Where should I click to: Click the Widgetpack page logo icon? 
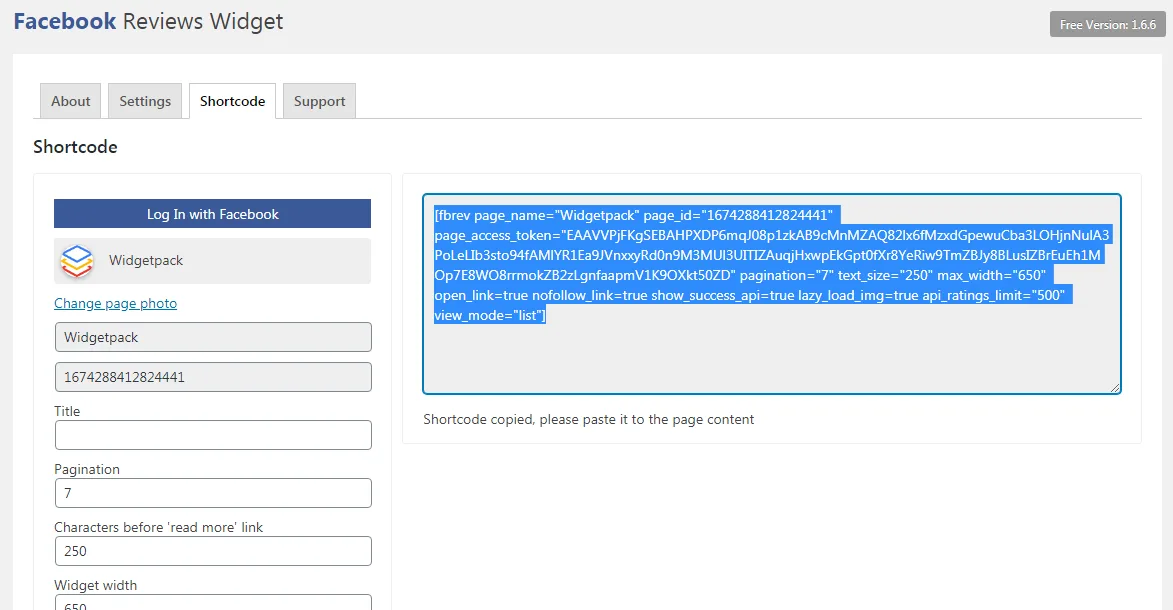point(77,261)
